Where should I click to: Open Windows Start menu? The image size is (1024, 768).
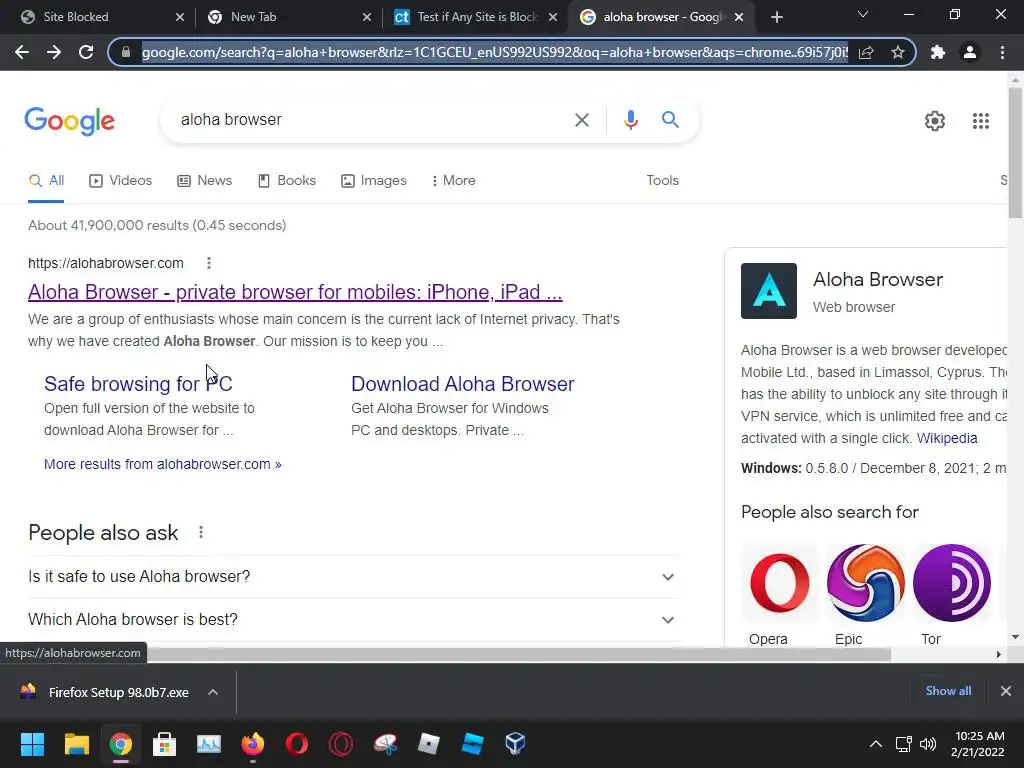[32, 744]
